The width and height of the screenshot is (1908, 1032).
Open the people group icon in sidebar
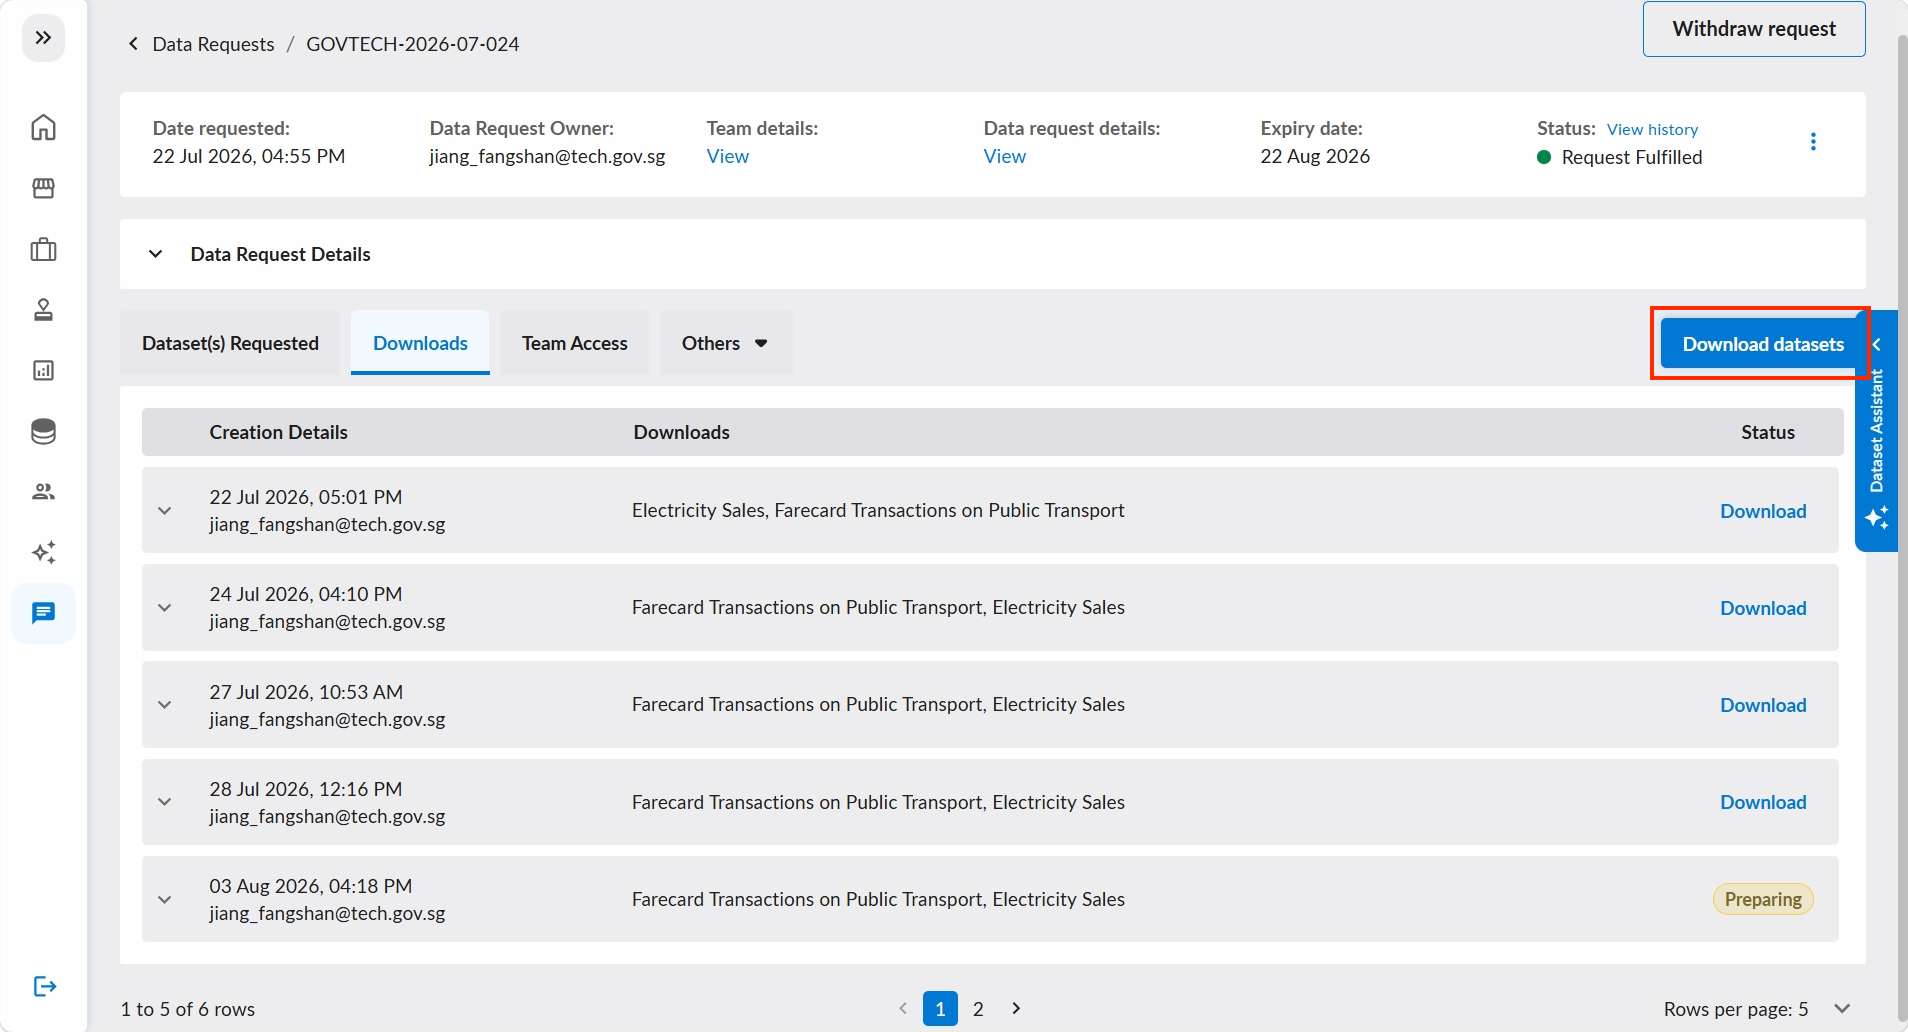click(43, 491)
